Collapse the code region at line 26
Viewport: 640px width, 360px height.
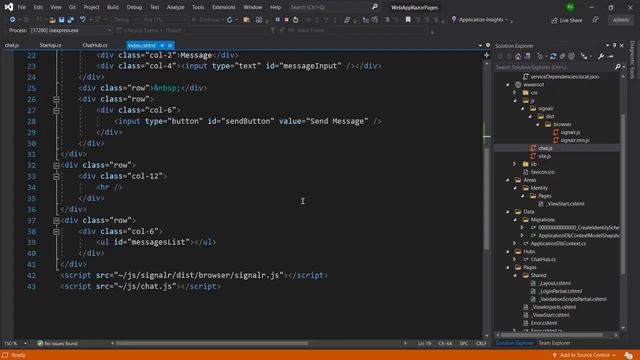(x=56, y=99)
